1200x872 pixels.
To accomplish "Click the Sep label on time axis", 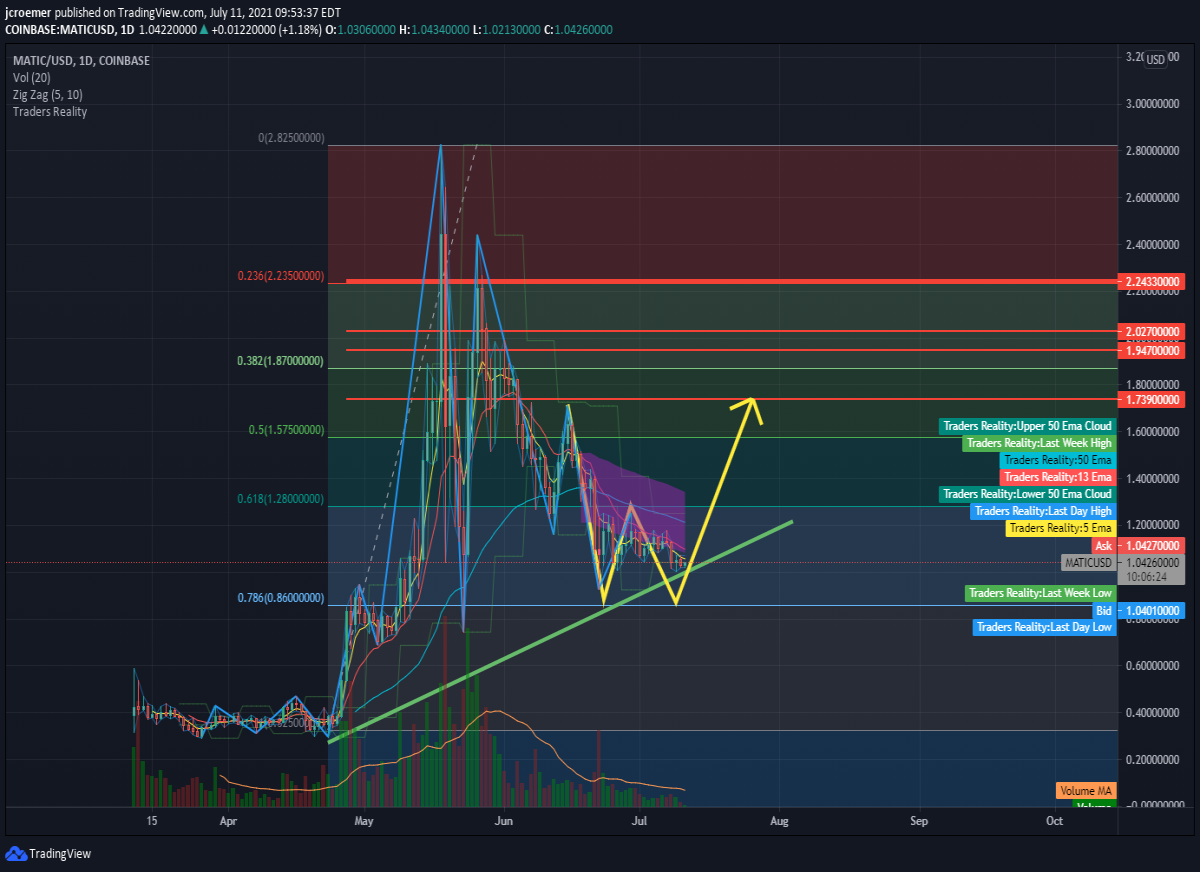I will 919,821.
